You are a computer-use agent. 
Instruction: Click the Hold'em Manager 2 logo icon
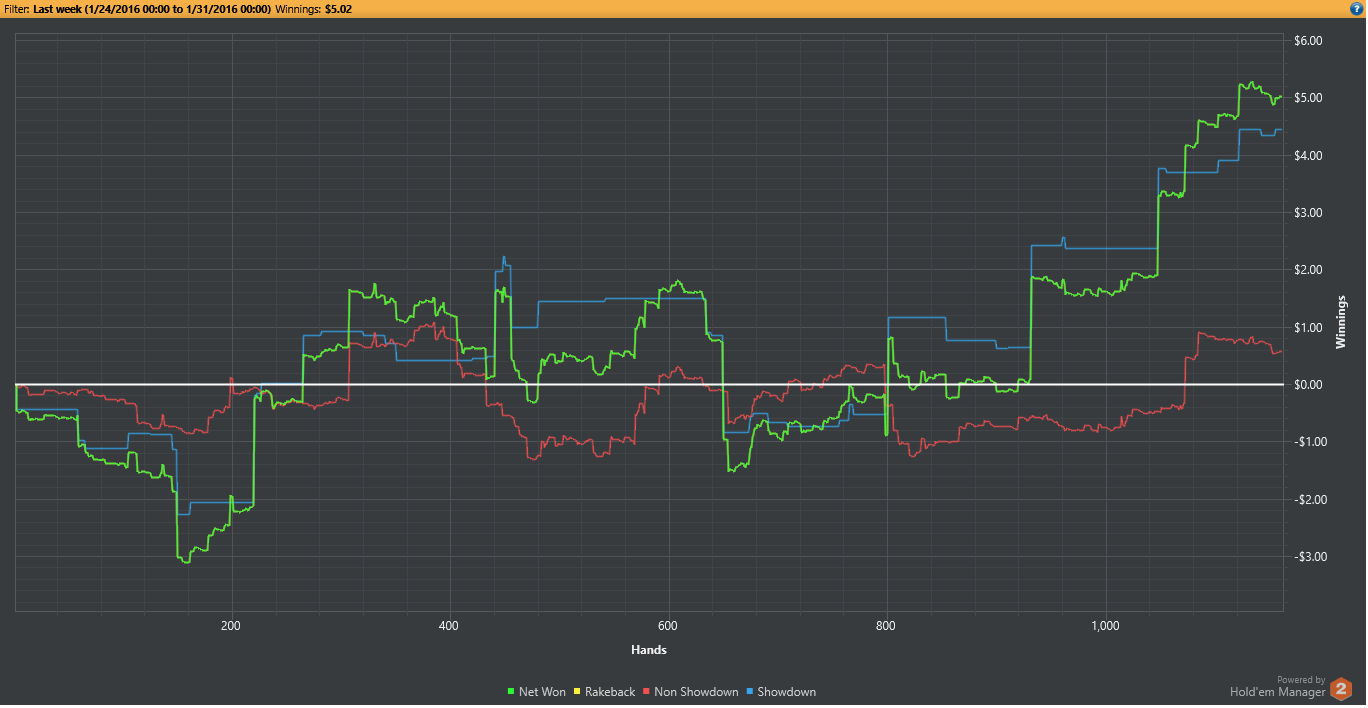pos(1342,689)
